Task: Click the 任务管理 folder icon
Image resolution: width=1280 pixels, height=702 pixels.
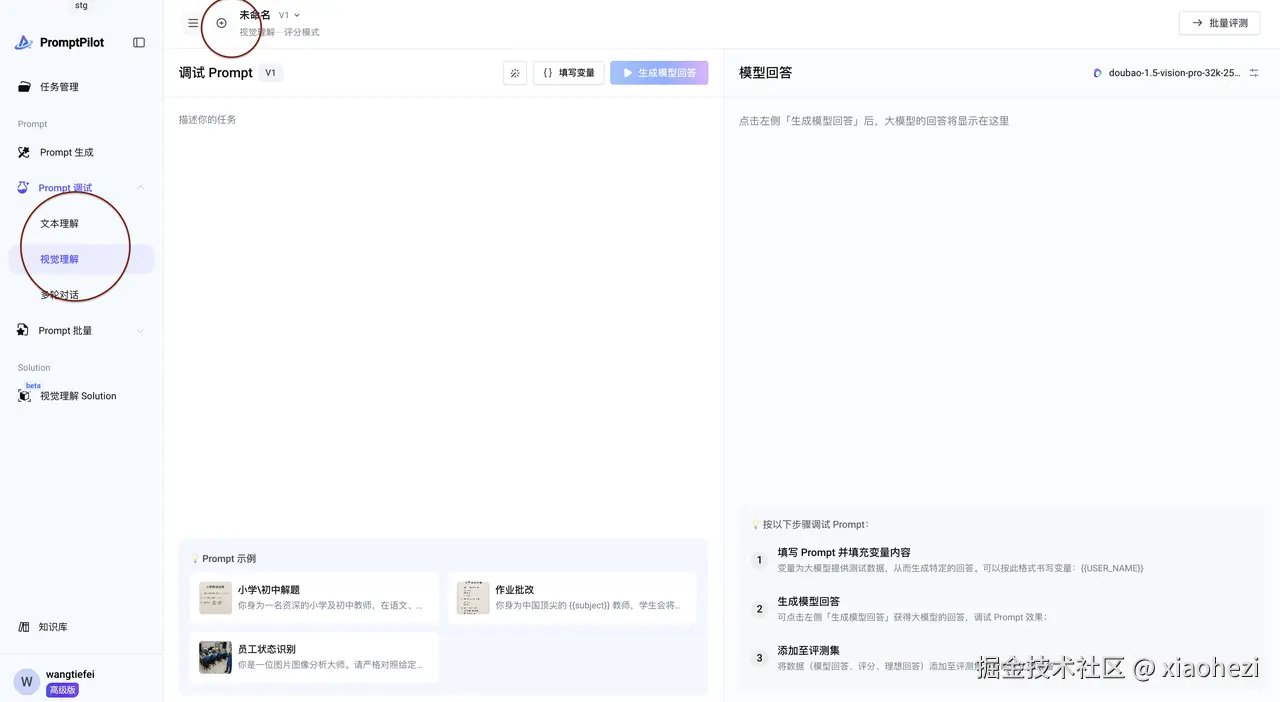Action: click(24, 87)
